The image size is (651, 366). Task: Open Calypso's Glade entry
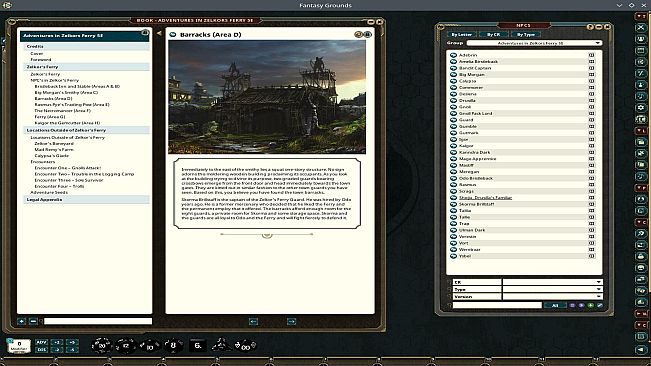click(x=52, y=156)
